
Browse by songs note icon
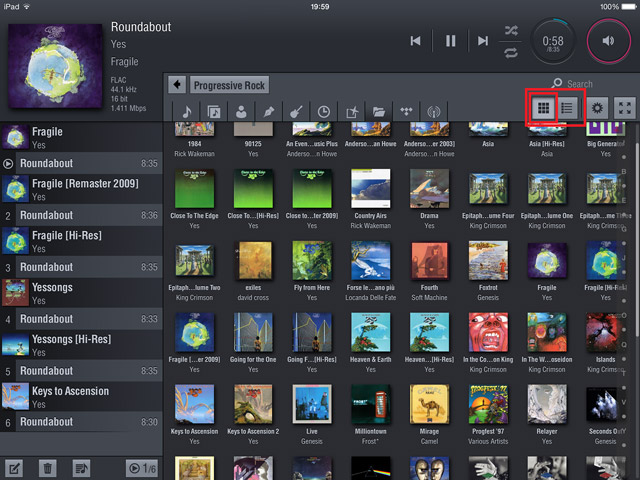click(x=187, y=111)
